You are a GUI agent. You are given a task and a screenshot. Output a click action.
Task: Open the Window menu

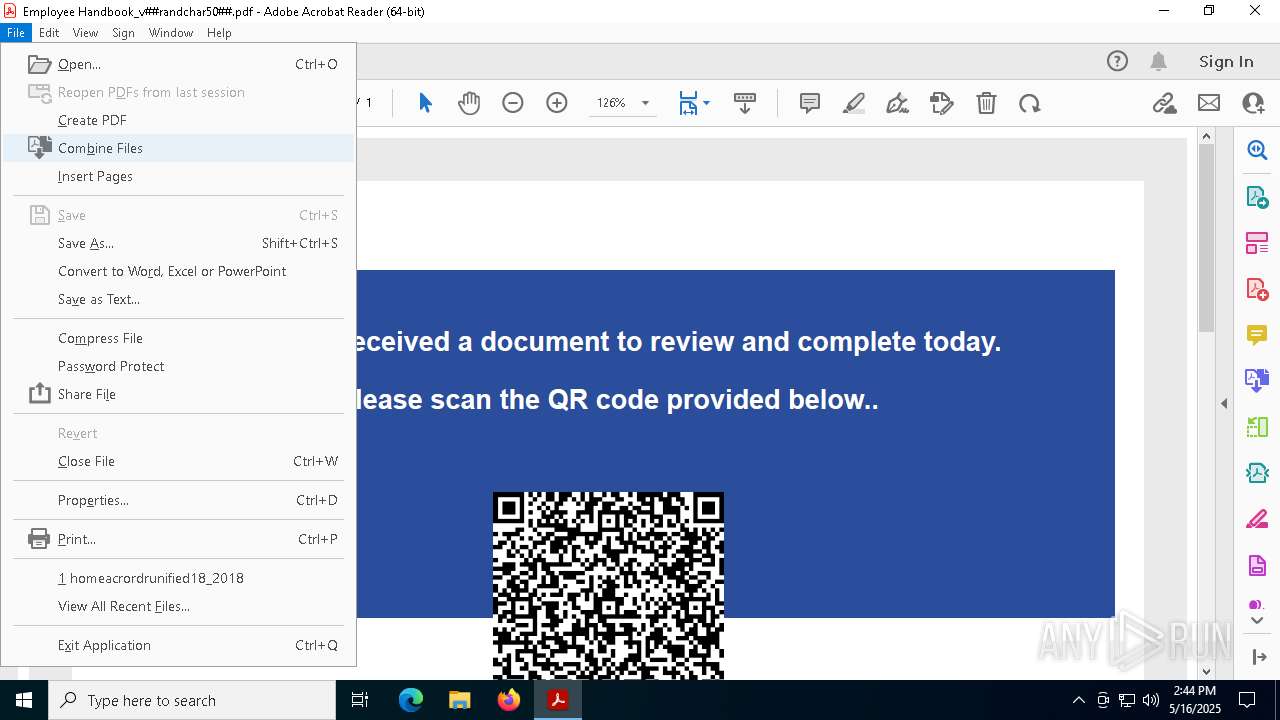click(x=171, y=32)
